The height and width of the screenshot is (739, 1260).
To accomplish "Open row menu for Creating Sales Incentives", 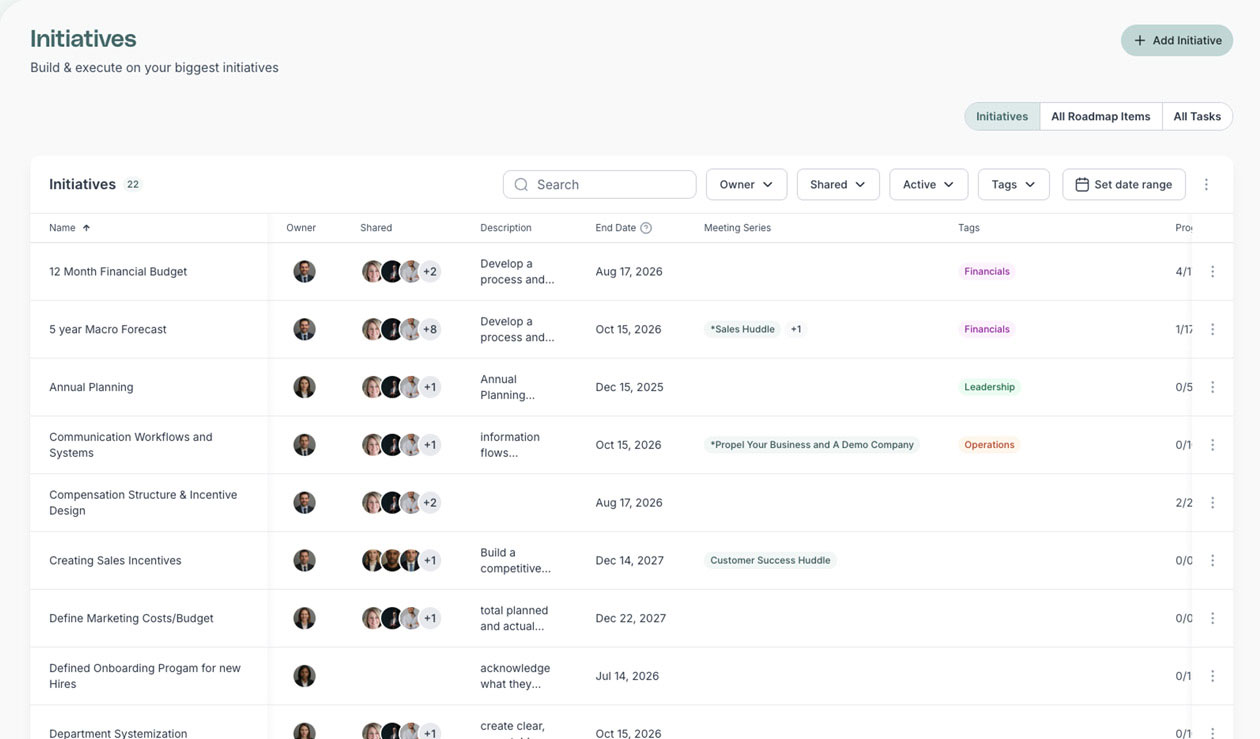I will [1212, 560].
